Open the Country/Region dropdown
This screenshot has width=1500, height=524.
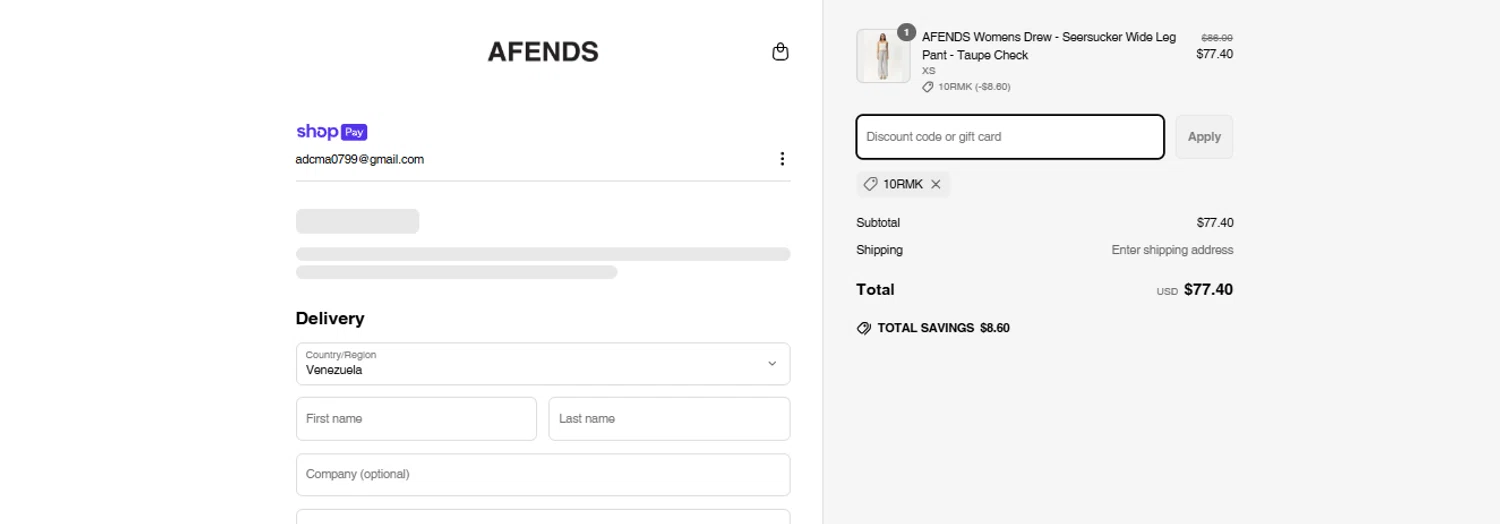pos(543,364)
